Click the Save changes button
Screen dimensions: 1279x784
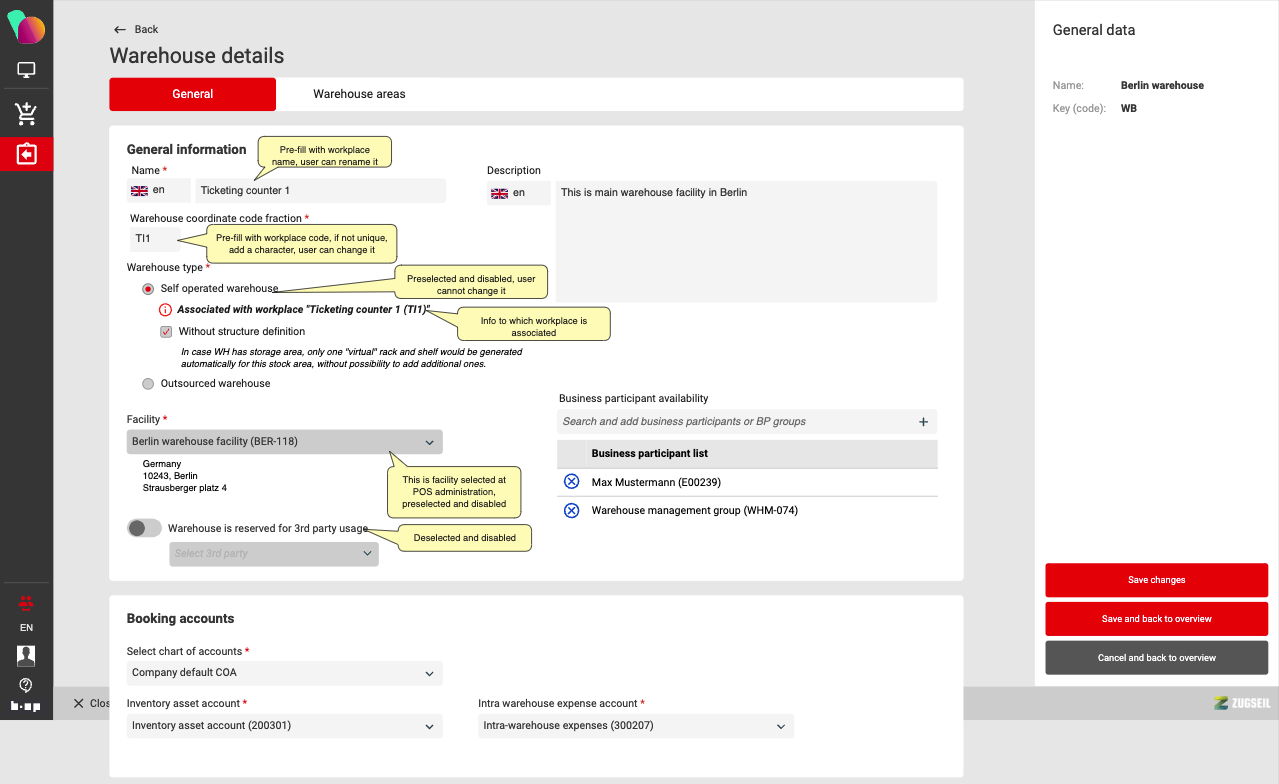coord(1156,580)
